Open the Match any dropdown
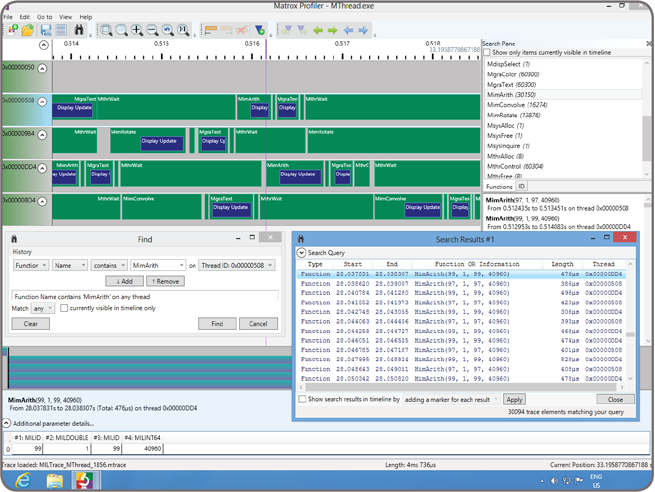This screenshot has width=655, height=492. point(43,309)
